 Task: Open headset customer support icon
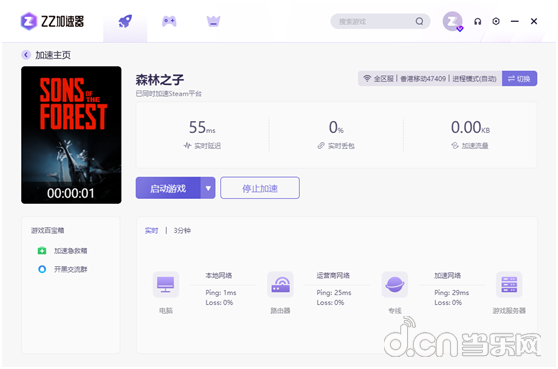click(478, 21)
